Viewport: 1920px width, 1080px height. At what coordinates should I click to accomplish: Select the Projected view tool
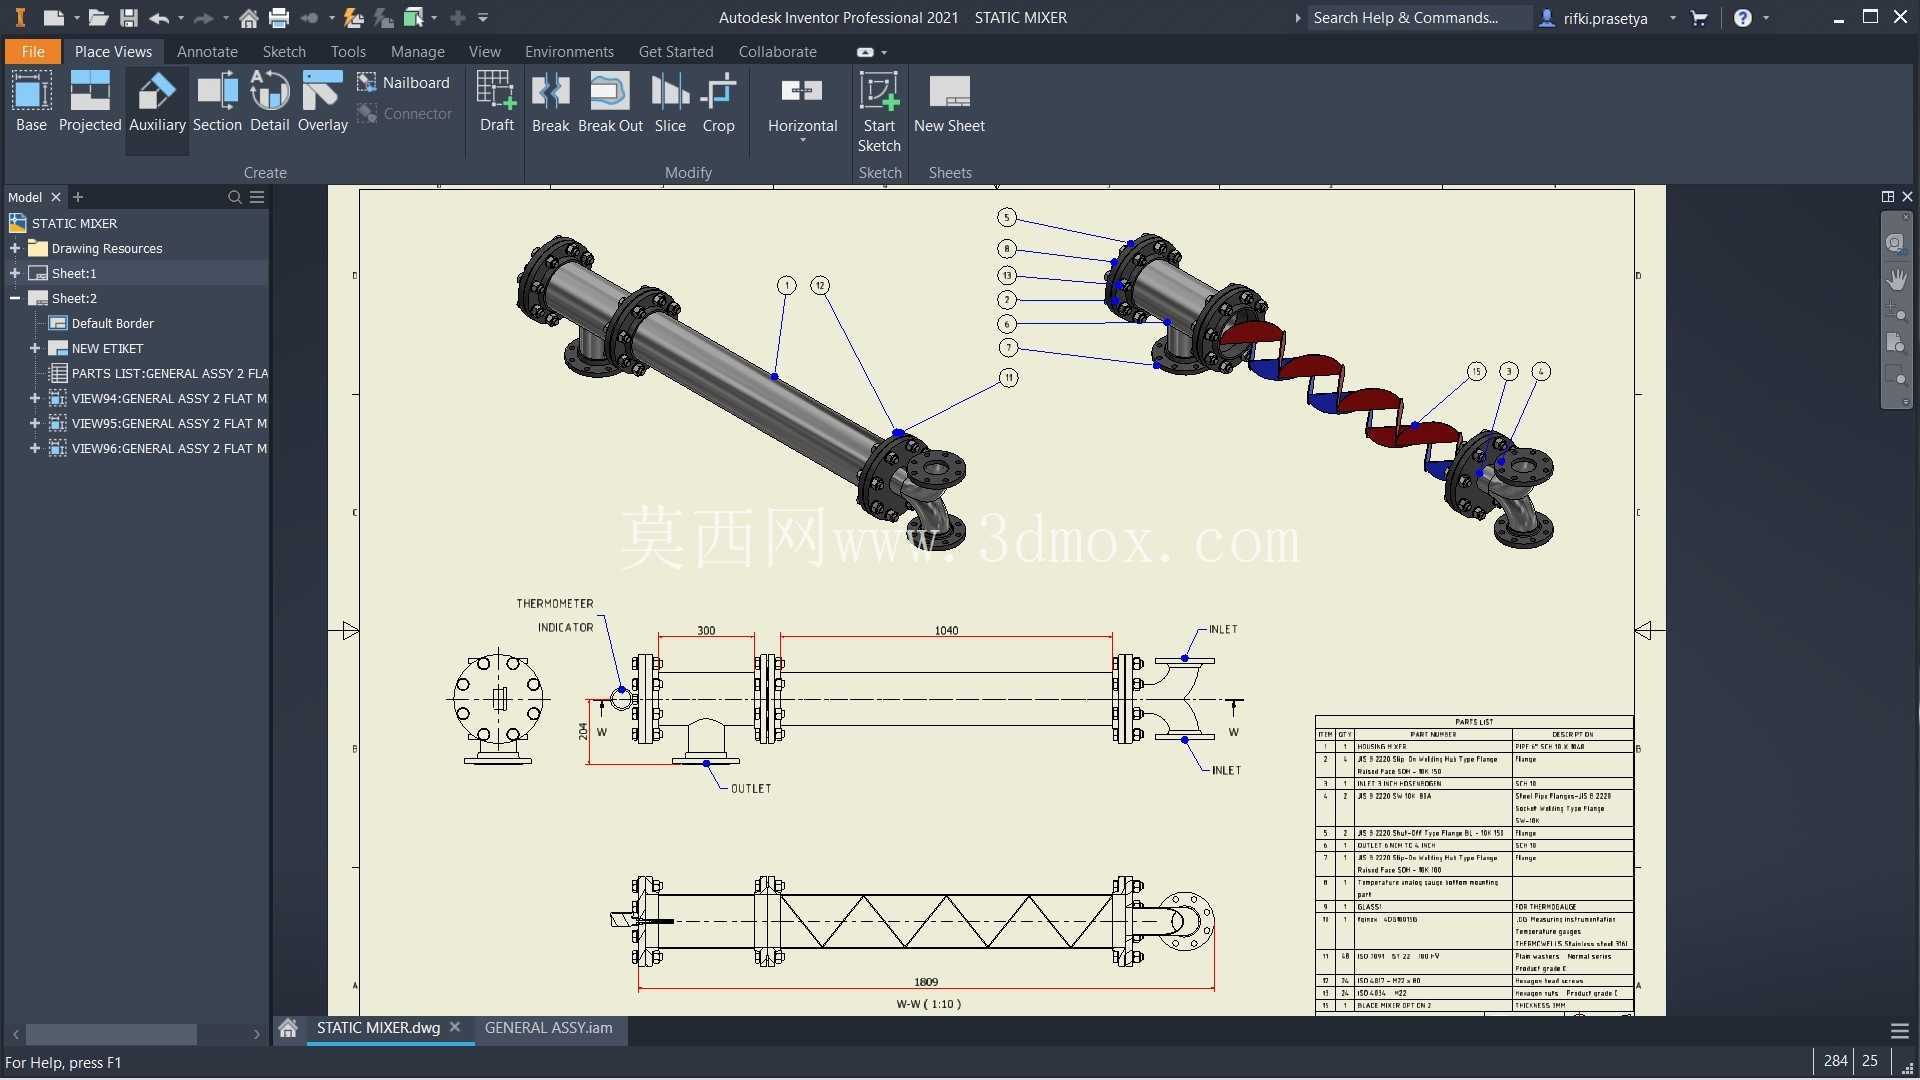[90, 102]
